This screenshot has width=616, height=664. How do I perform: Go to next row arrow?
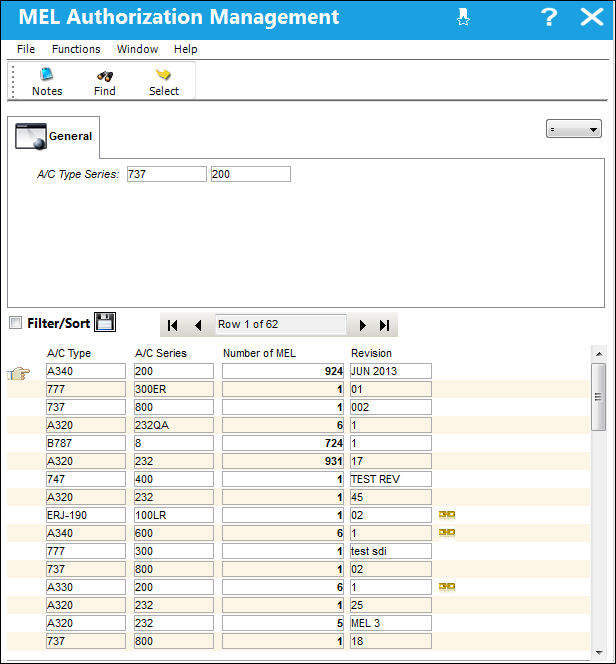[362, 325]
